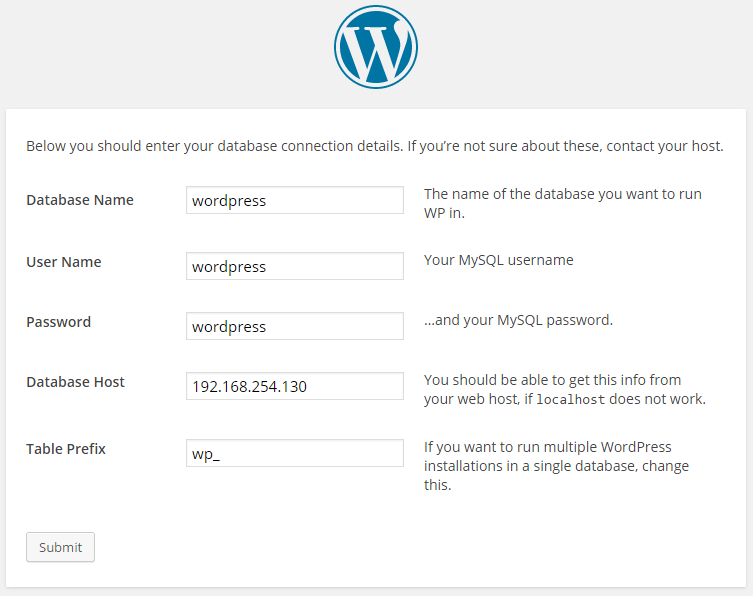
Task: Click the "Your MySQL username" hint text
Action: [499, 261]
